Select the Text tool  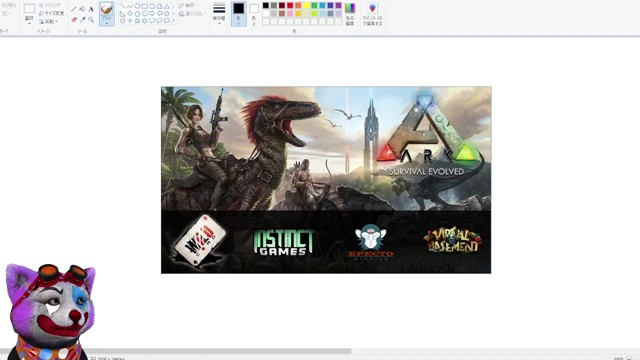tap(91, 9)
